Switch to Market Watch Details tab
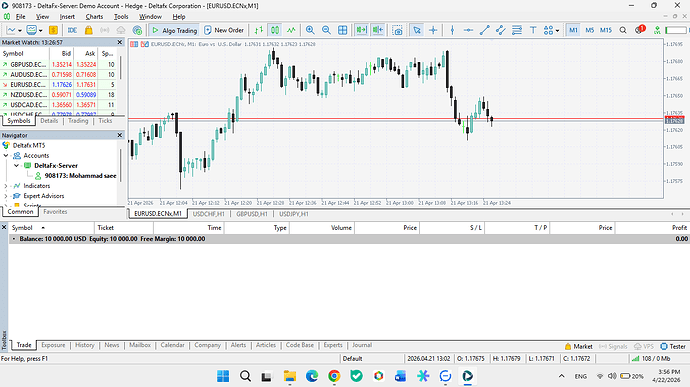The height and width of the screenshot is (387, 690). (49, 121)
